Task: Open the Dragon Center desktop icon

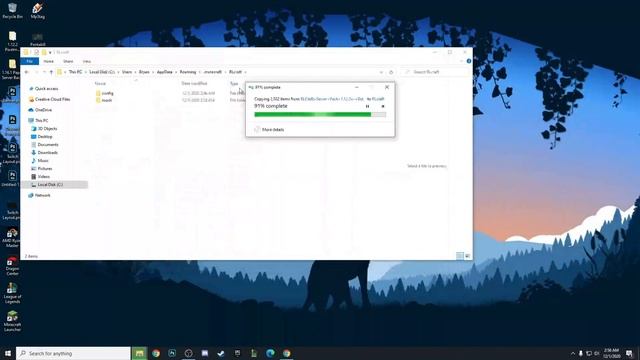Action: pyautogui.click(x=12, y=266)
